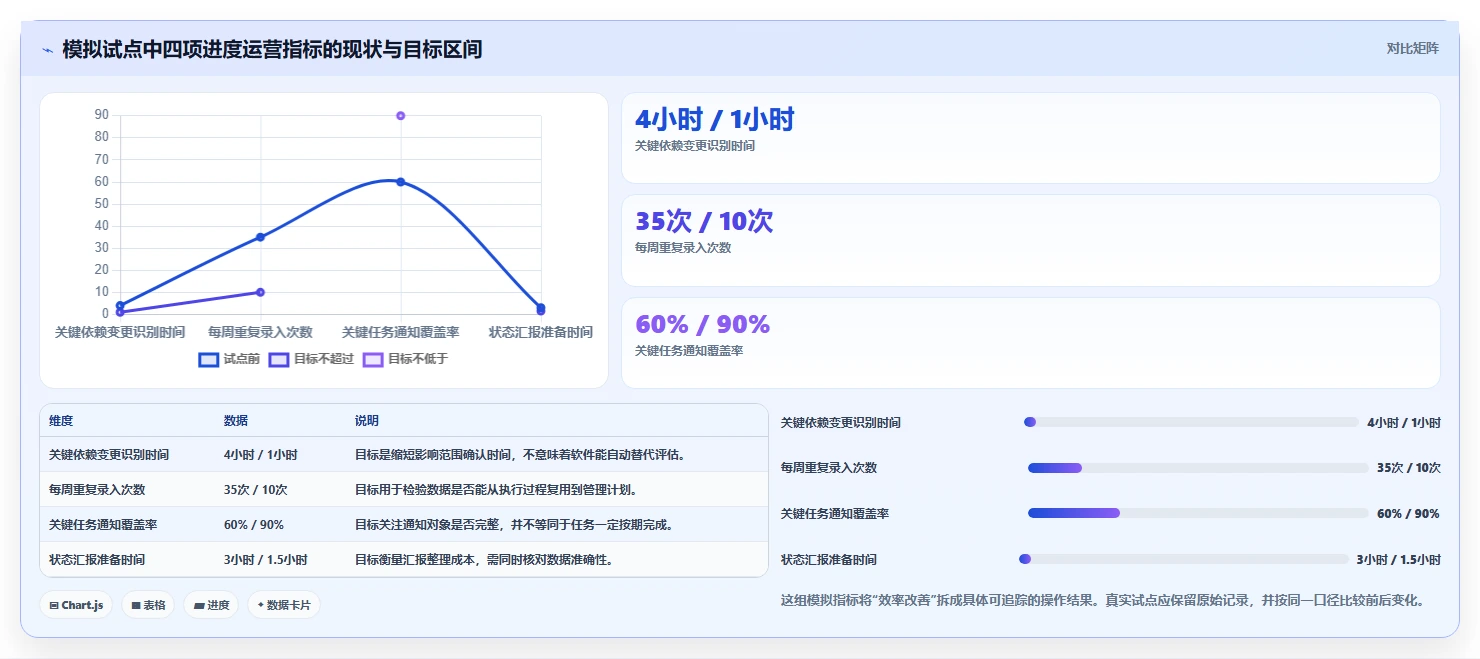Click the 关键依赖变更识别时间 progress bar
This screenshot has width=1480, height=659.
point(1191,422)
